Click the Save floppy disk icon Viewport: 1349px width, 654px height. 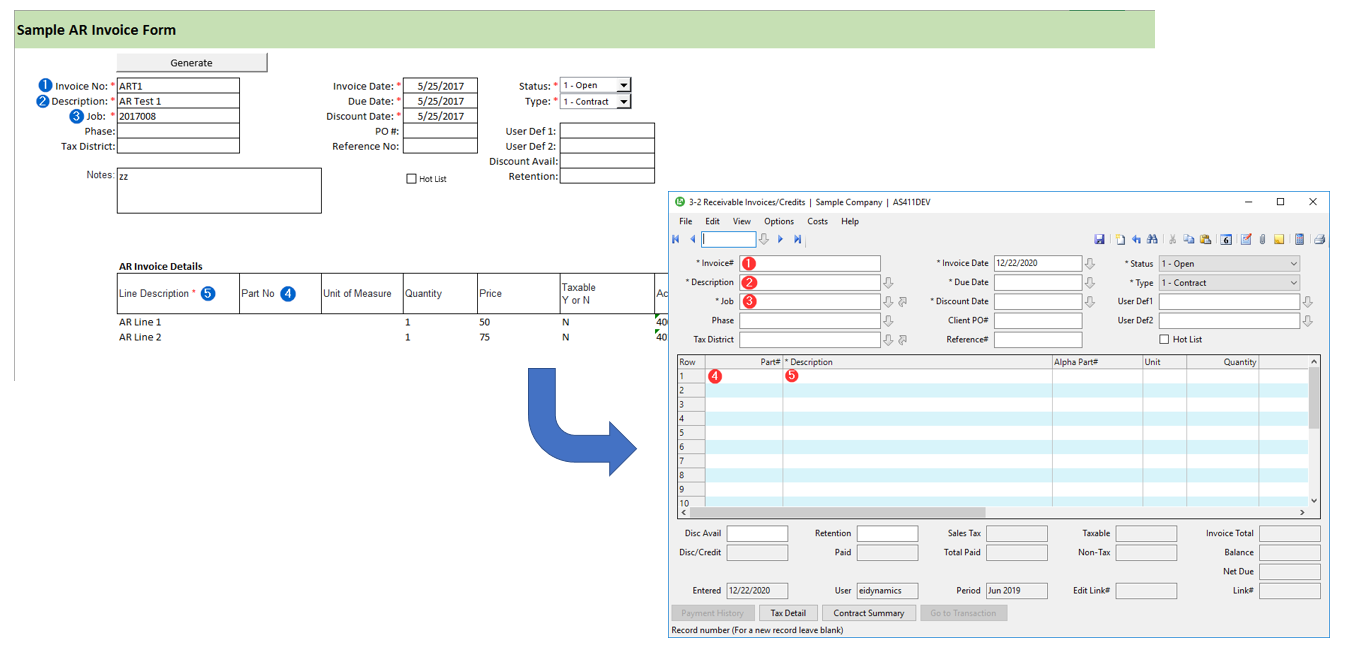click(1099, 239)
